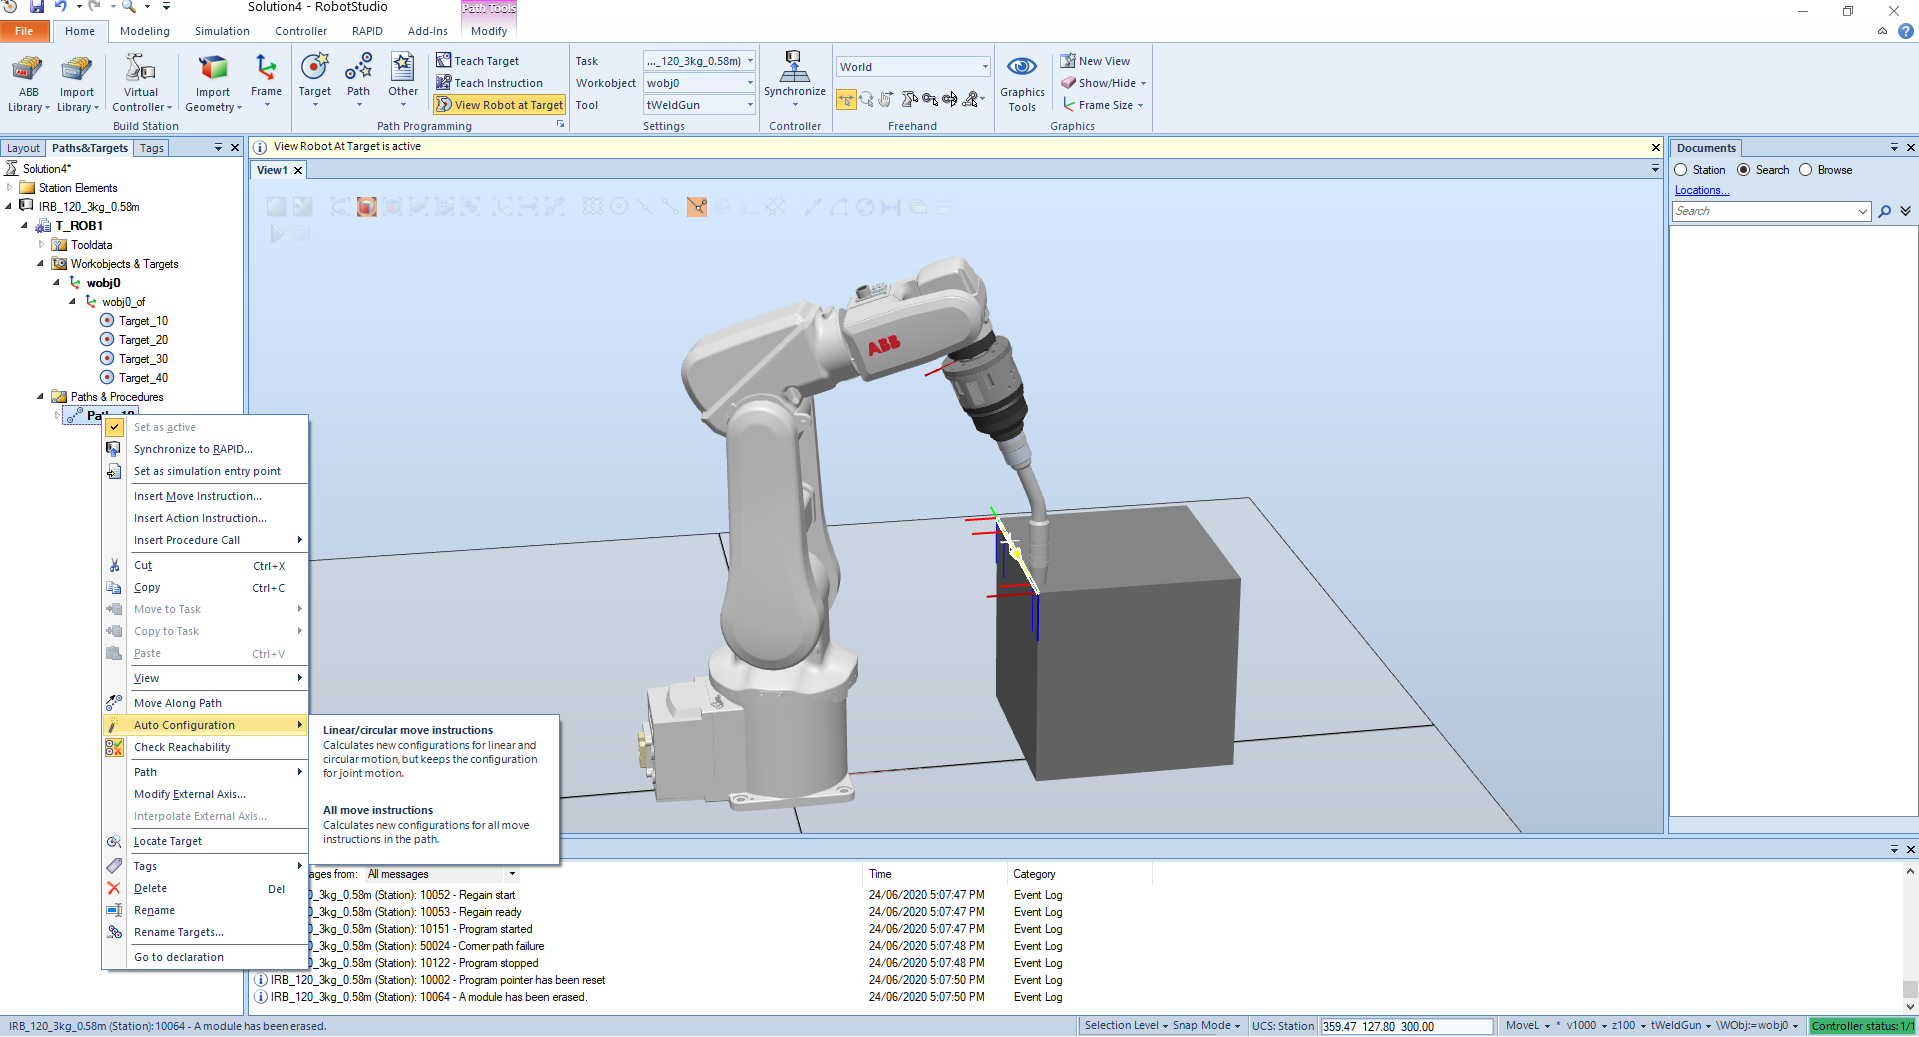Switch to the Simulation ribbon tab
Image resolution: width=1919 pixels, height=1037 pixels.
pos(222,31)
